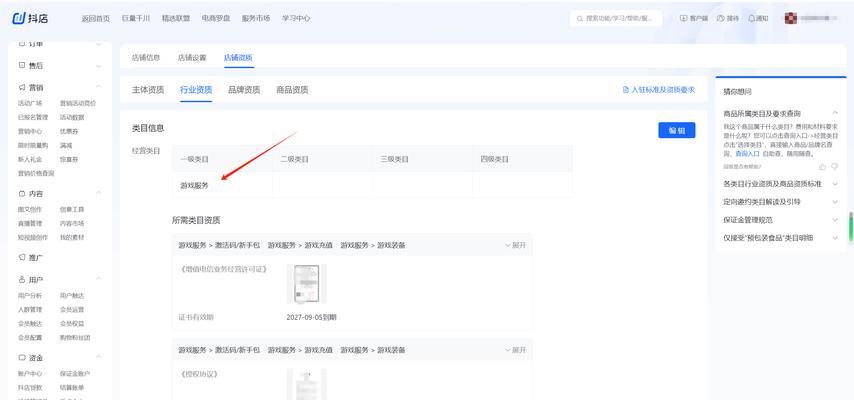The width and height of the screenshot is (854, 400).
Task: Open the user avatar menu
Action: click(x=791, y=19)
